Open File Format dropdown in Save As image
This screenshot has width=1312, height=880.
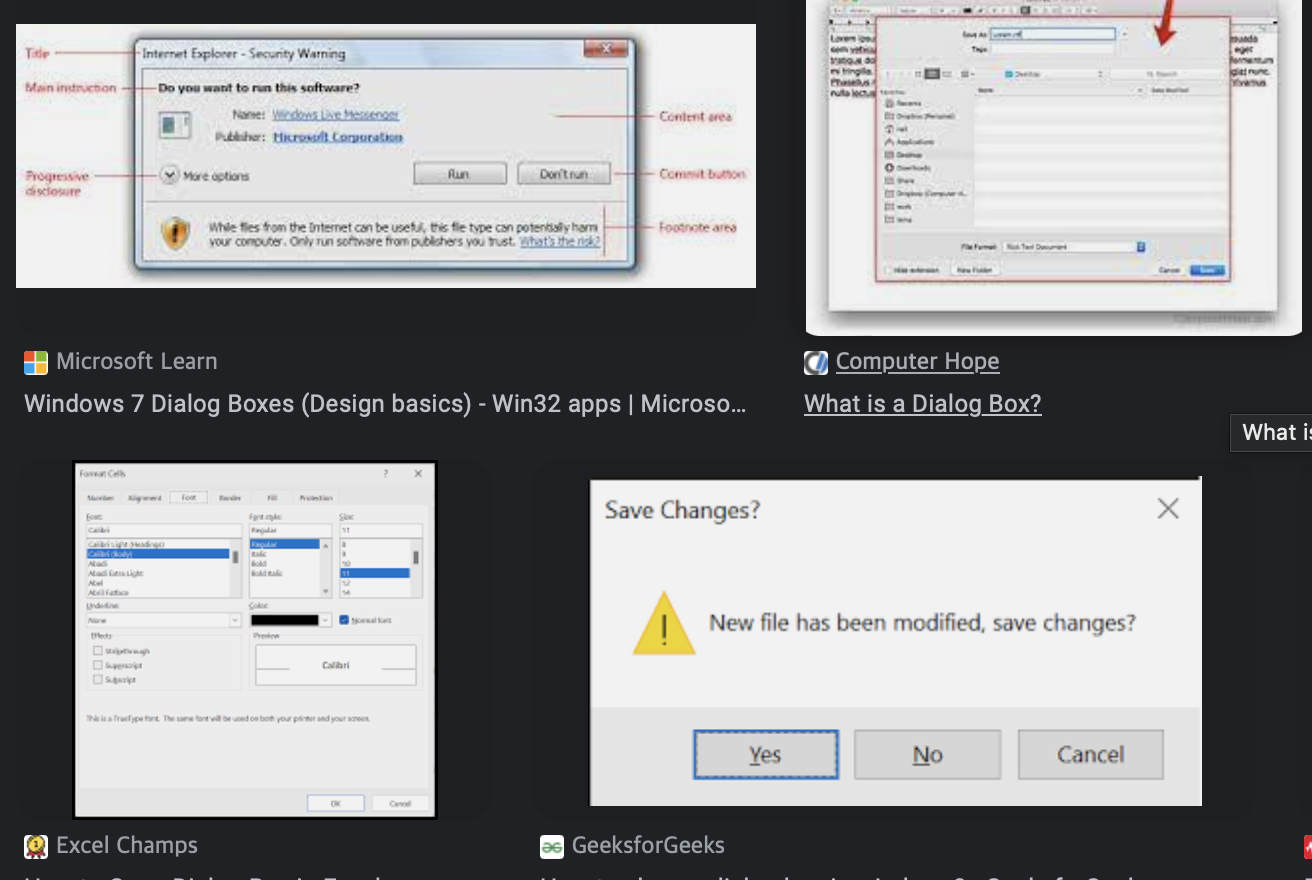[x=1073, y=247]
